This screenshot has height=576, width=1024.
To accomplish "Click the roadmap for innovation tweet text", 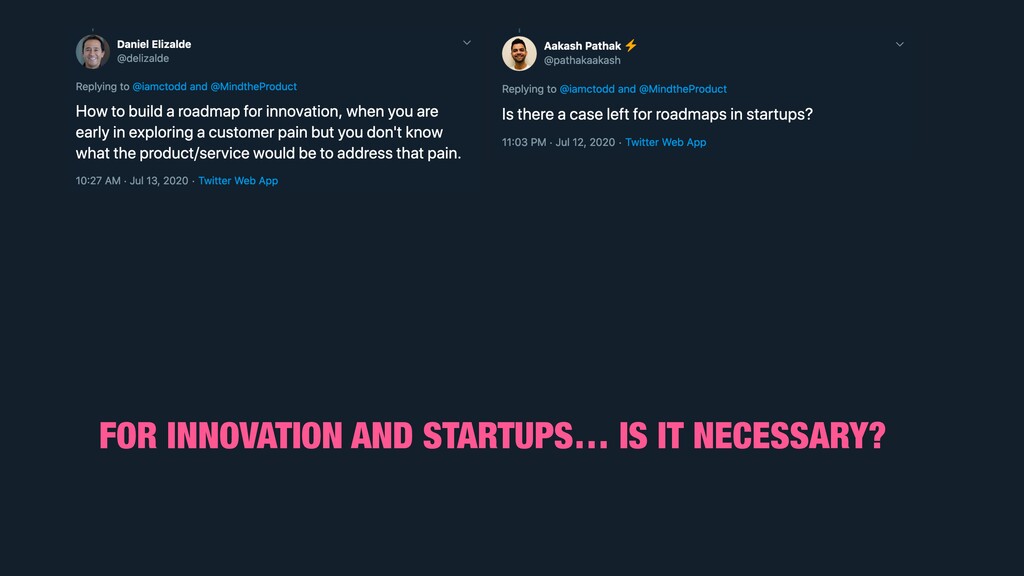I will click(268, 133).
